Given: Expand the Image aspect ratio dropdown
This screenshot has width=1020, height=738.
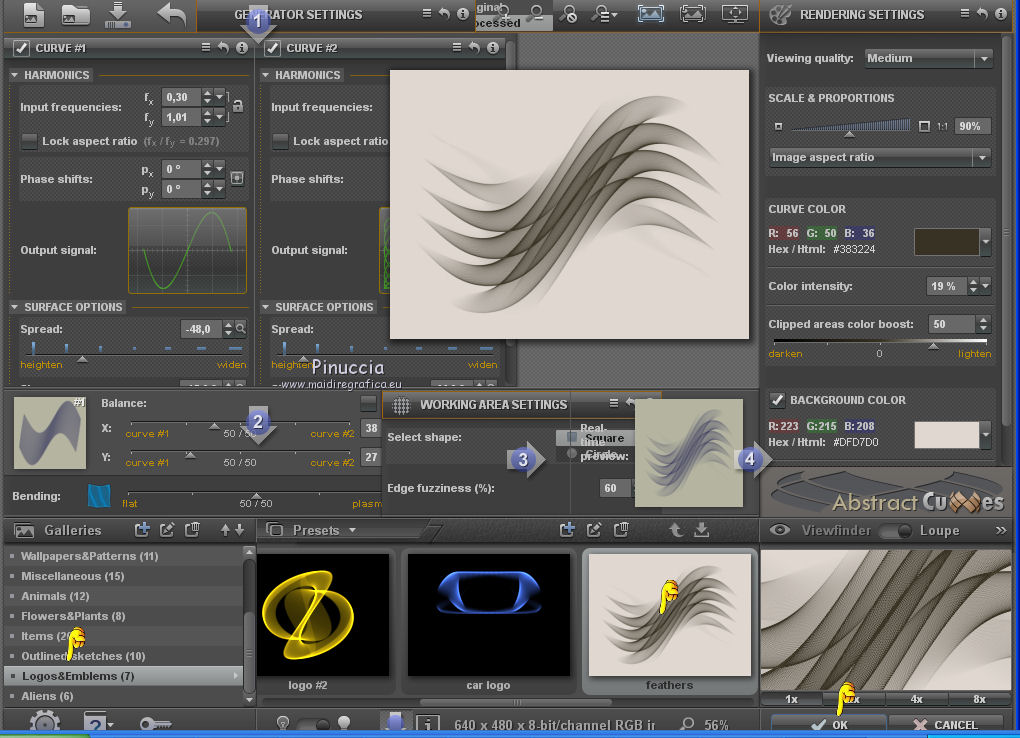Looking at the screenshot, I should pos(880,158).
